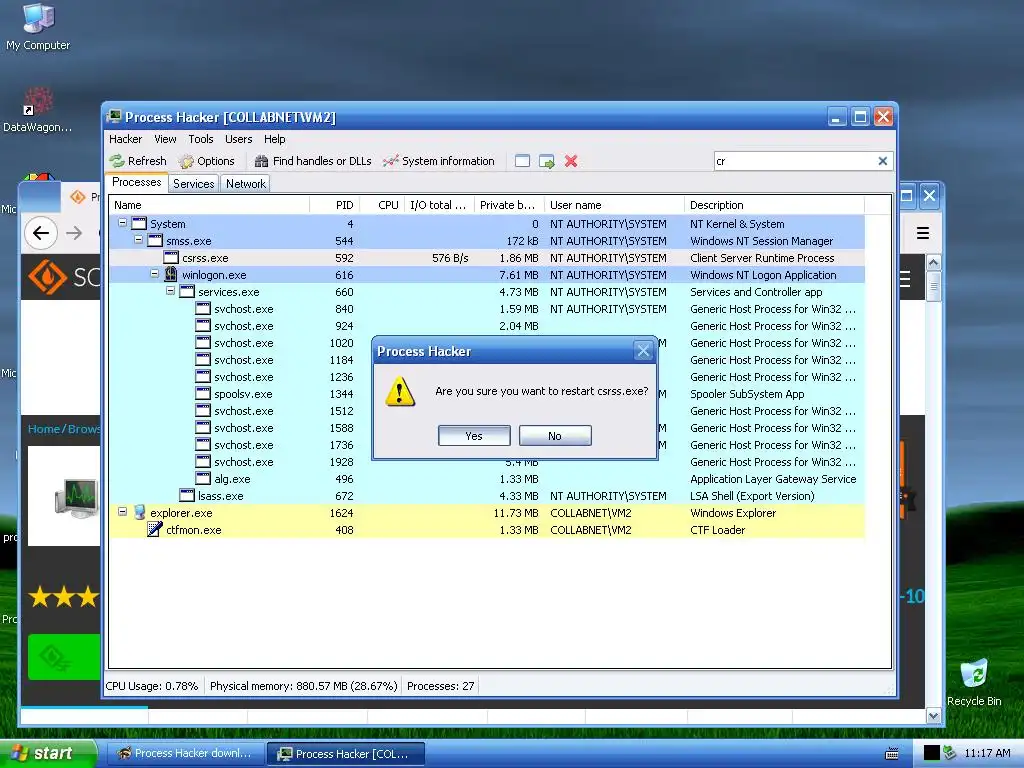Switch to Process Hacker download taskbar item

(x=184, y=754)
